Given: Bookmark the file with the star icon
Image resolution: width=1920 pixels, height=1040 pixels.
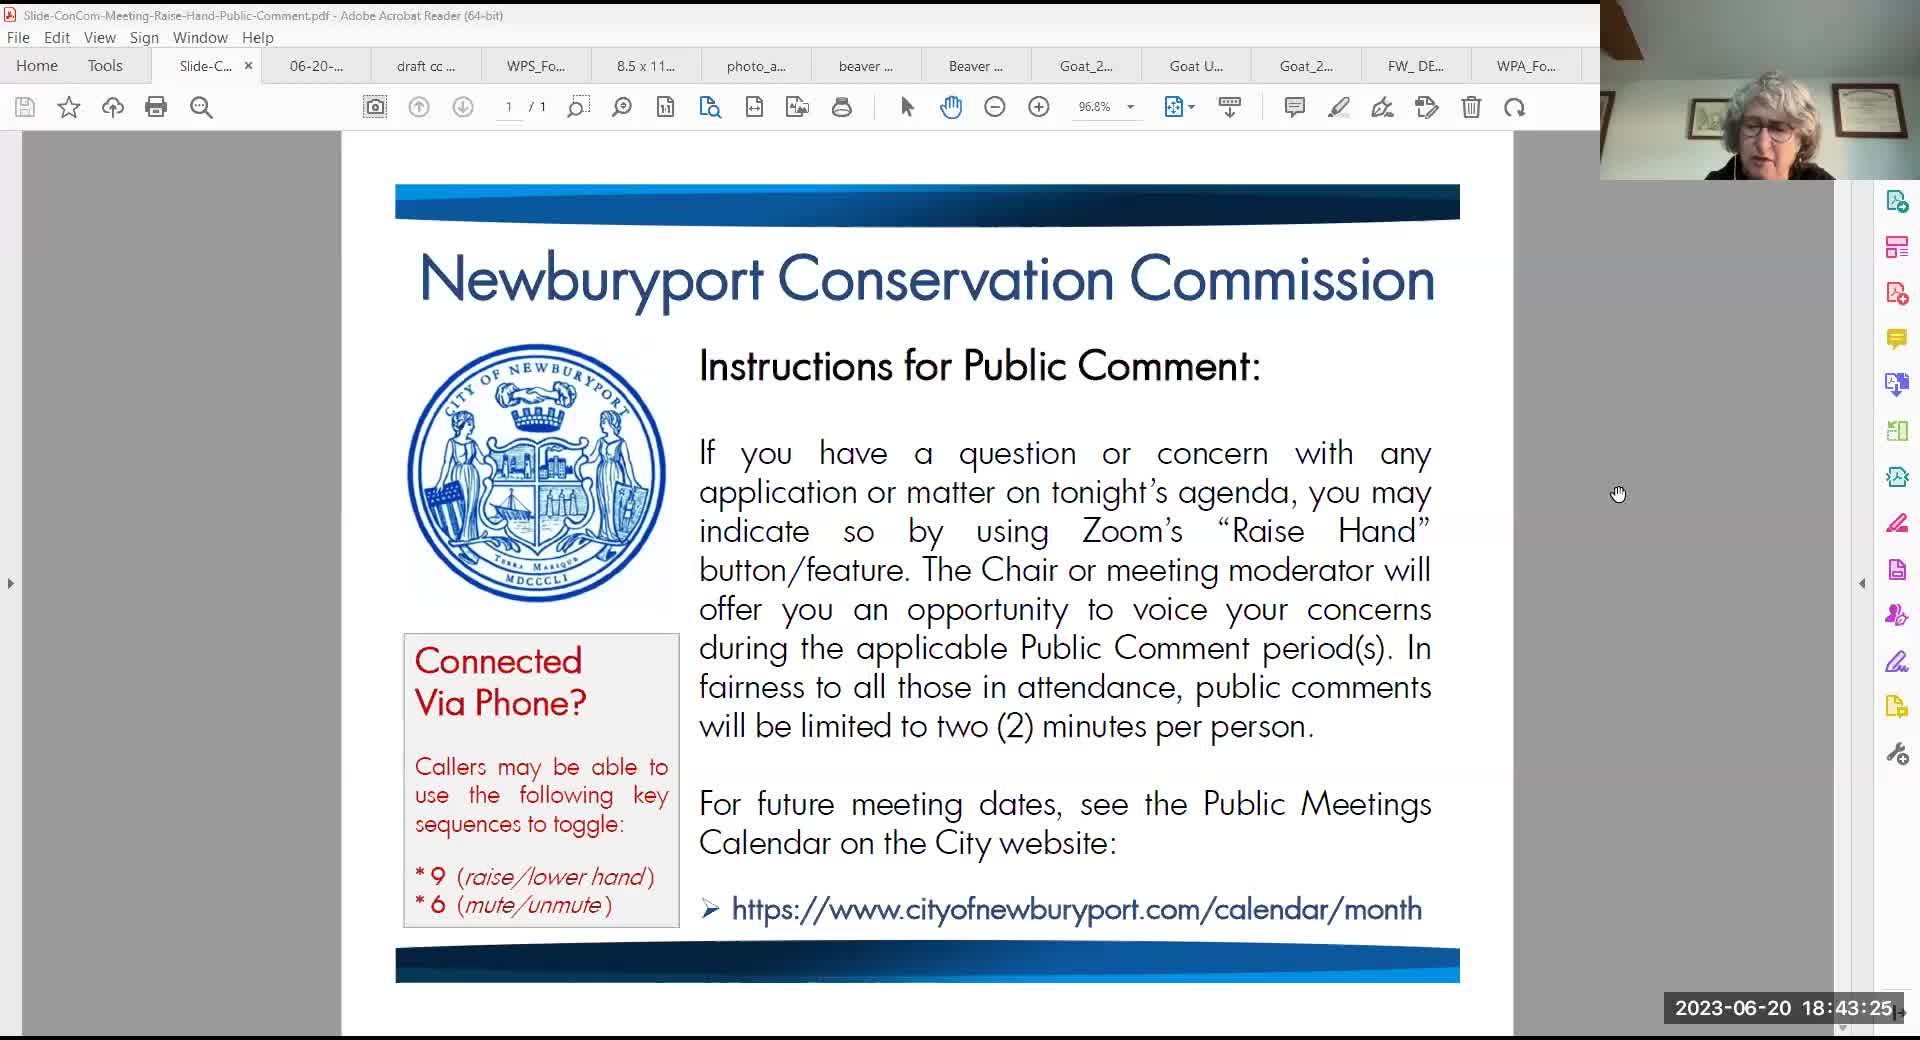Looking at the screenshot, I should tap(69, 107).
